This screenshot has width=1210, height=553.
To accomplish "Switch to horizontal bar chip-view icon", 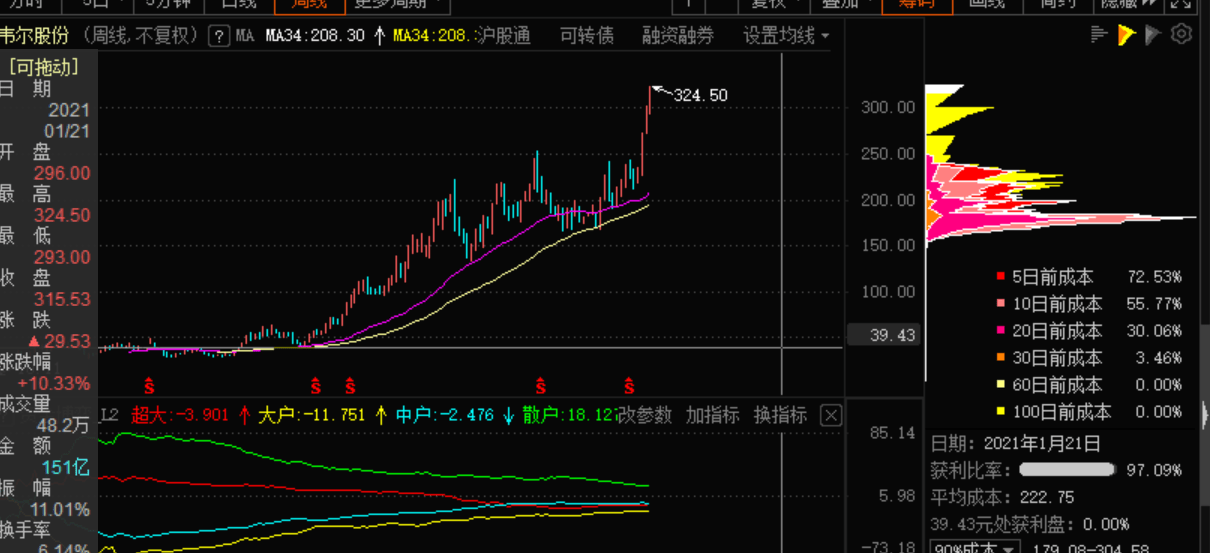I will (1100, 36).
